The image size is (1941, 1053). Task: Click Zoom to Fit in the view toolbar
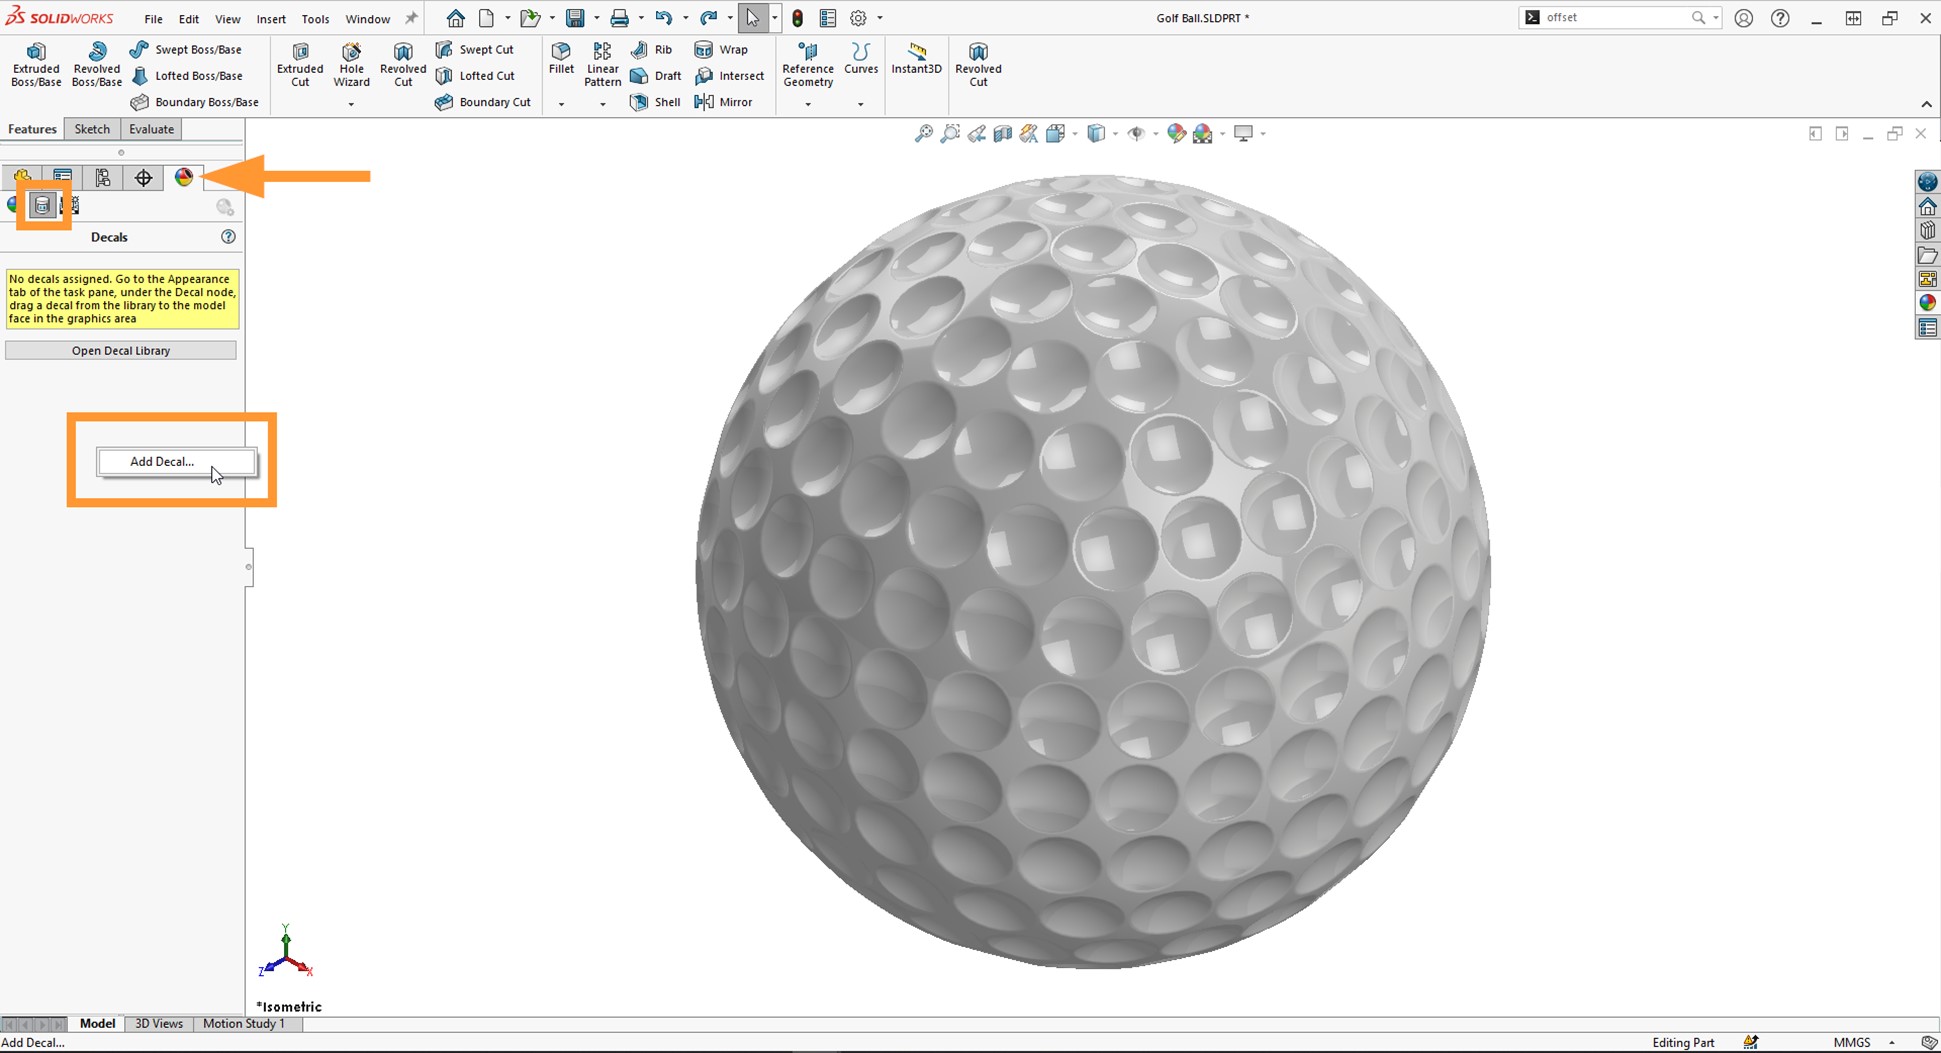[922, 133]
